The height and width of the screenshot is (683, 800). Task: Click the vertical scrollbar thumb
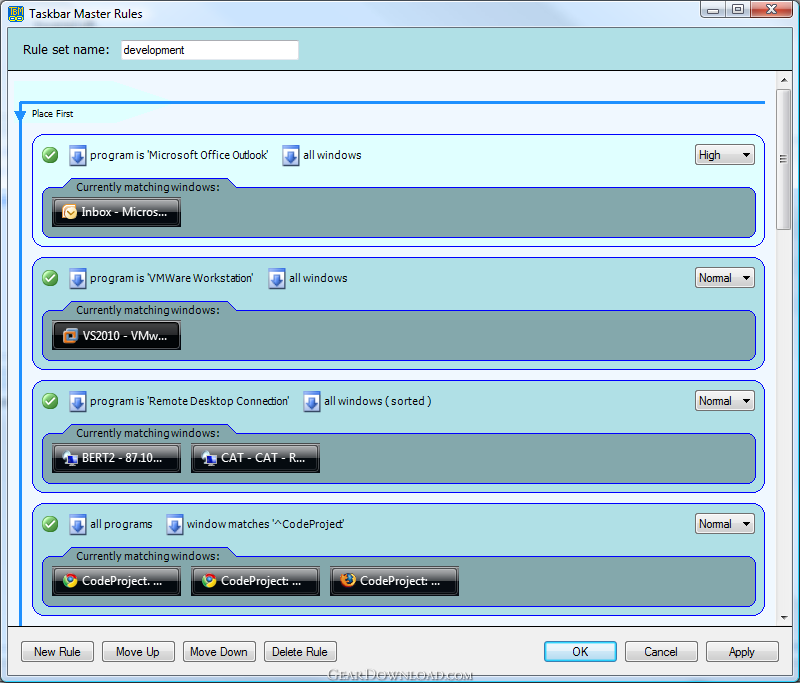pos(783,160)
